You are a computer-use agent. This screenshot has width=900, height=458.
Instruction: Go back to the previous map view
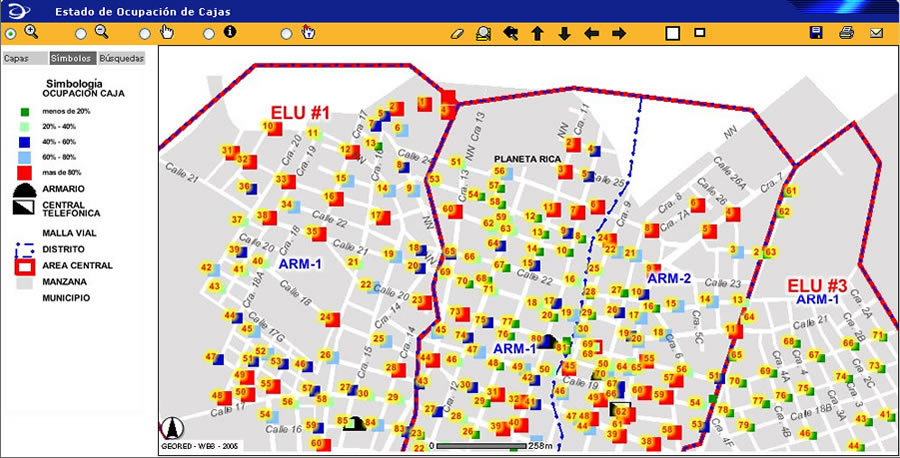510,33
